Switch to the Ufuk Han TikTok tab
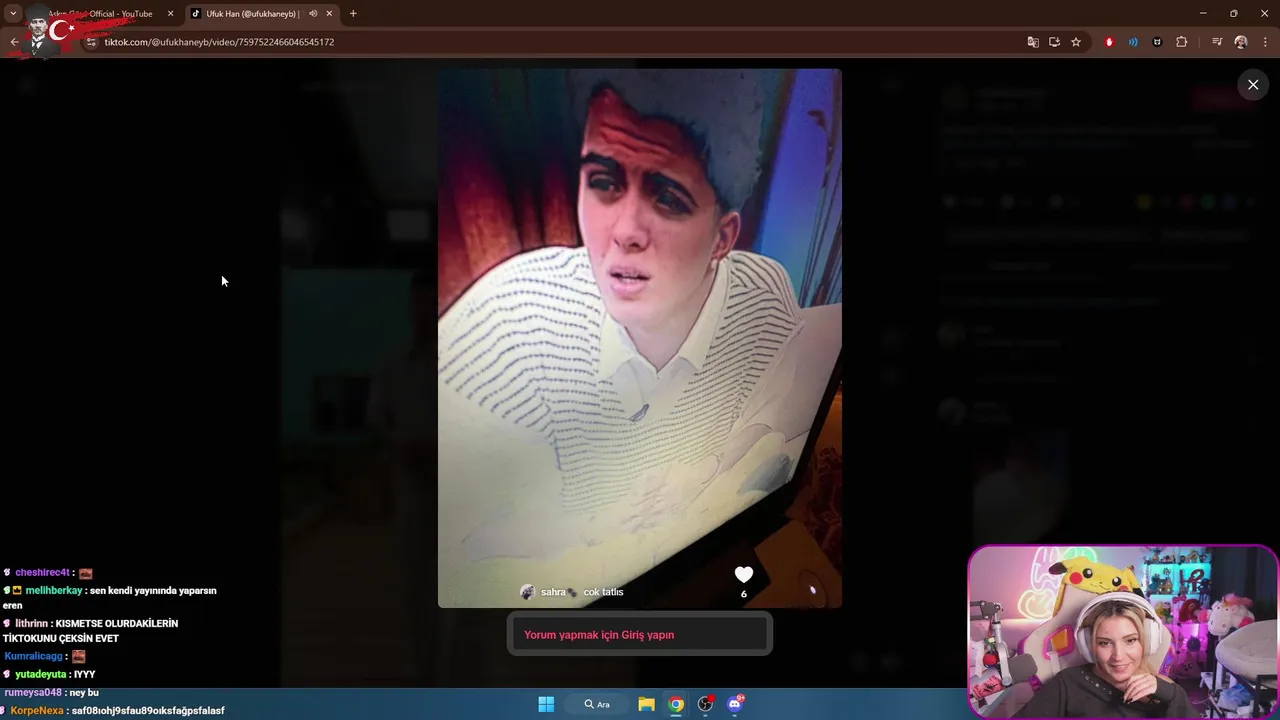Image resolution: width=1280 pixels, height=720 pixels. (262, 14)
